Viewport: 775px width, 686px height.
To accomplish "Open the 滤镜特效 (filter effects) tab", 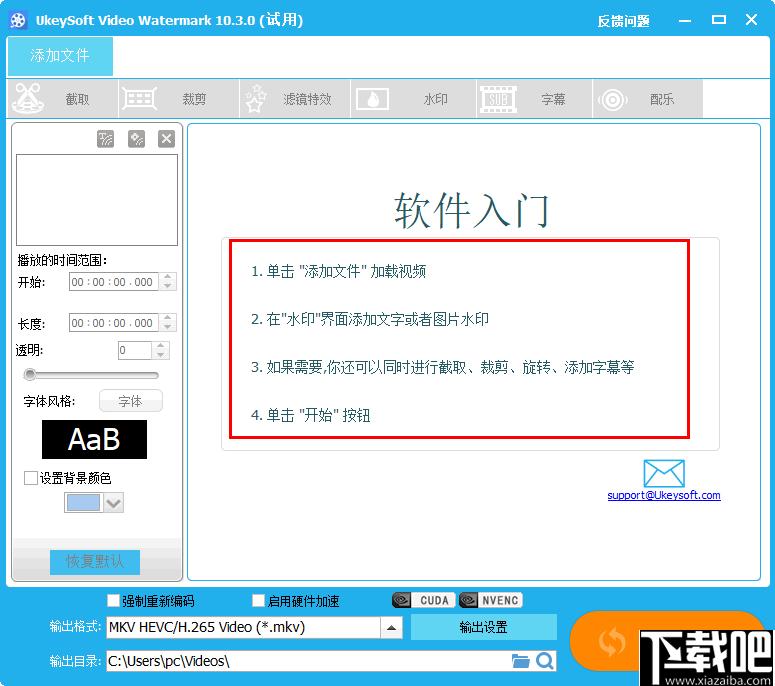I will [295, 99].
